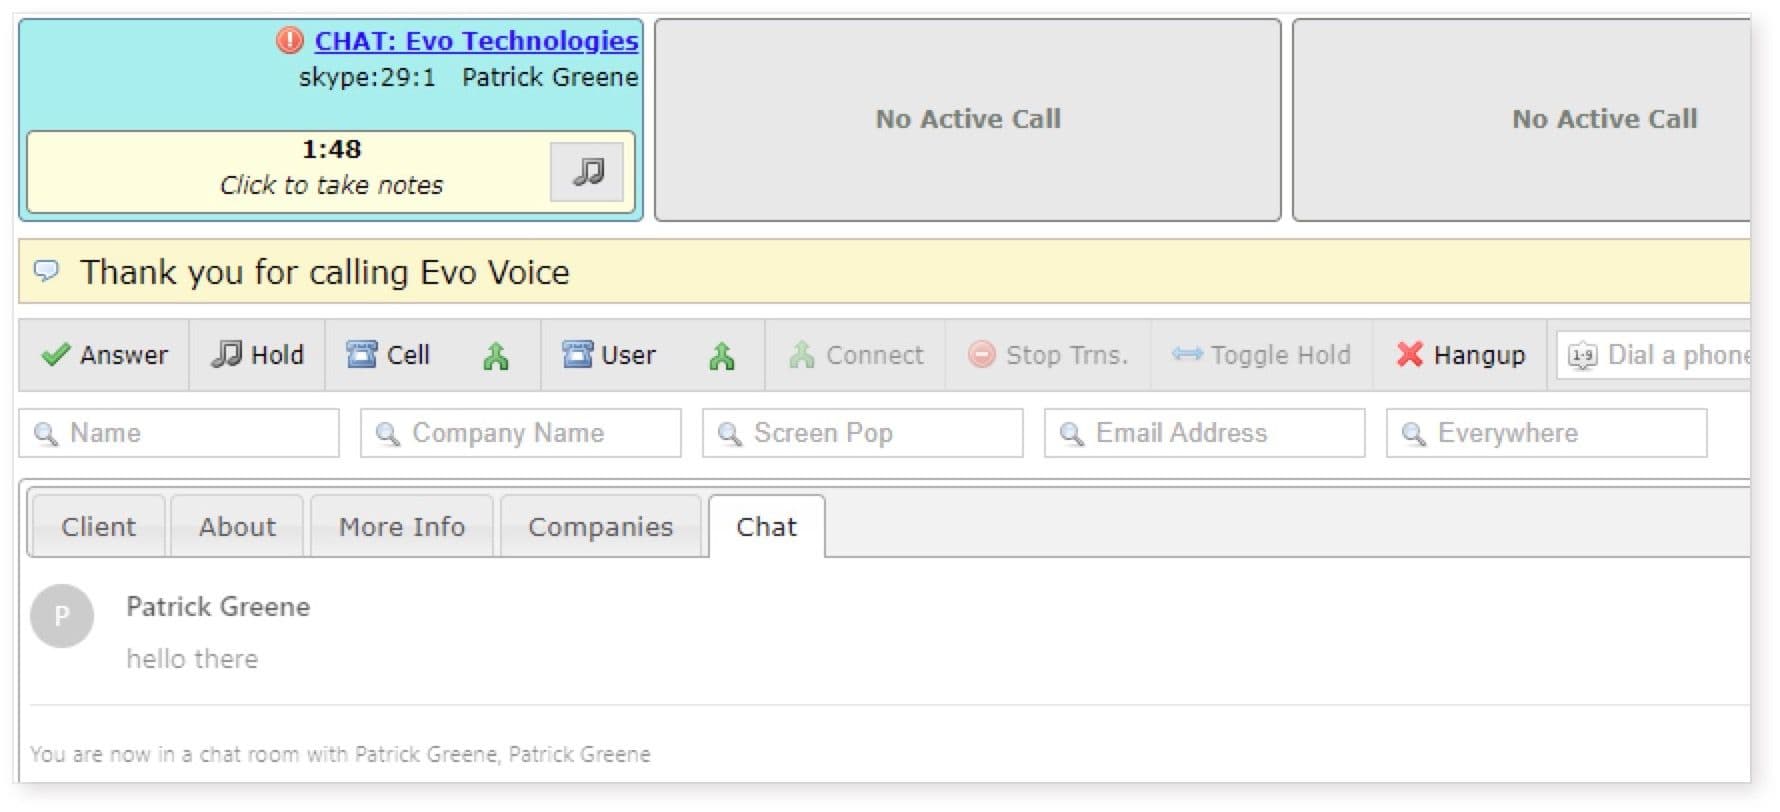Click the second panel's No Active Call
1780x812 pixels.
click(968, 119)
